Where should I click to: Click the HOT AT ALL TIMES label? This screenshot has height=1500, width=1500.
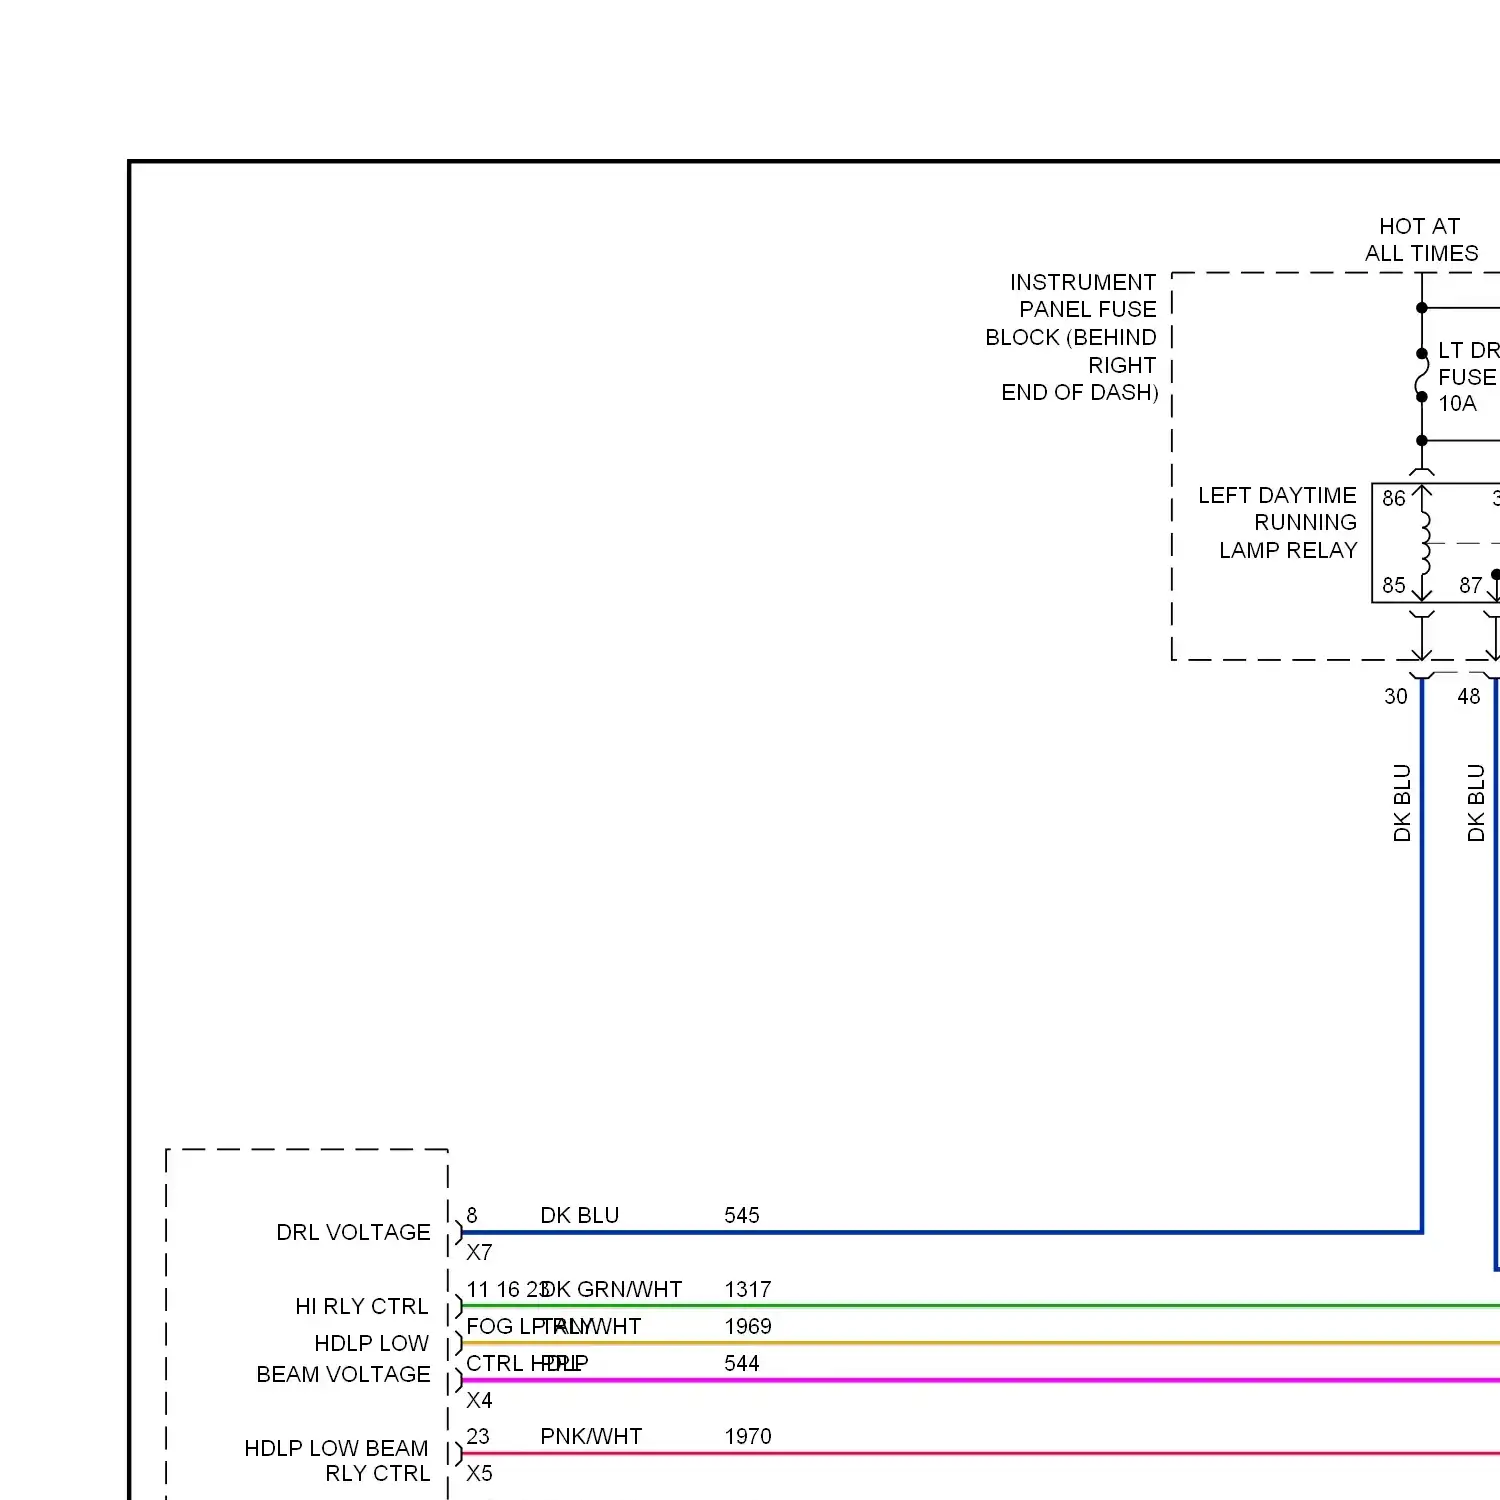click(1421, 240)
